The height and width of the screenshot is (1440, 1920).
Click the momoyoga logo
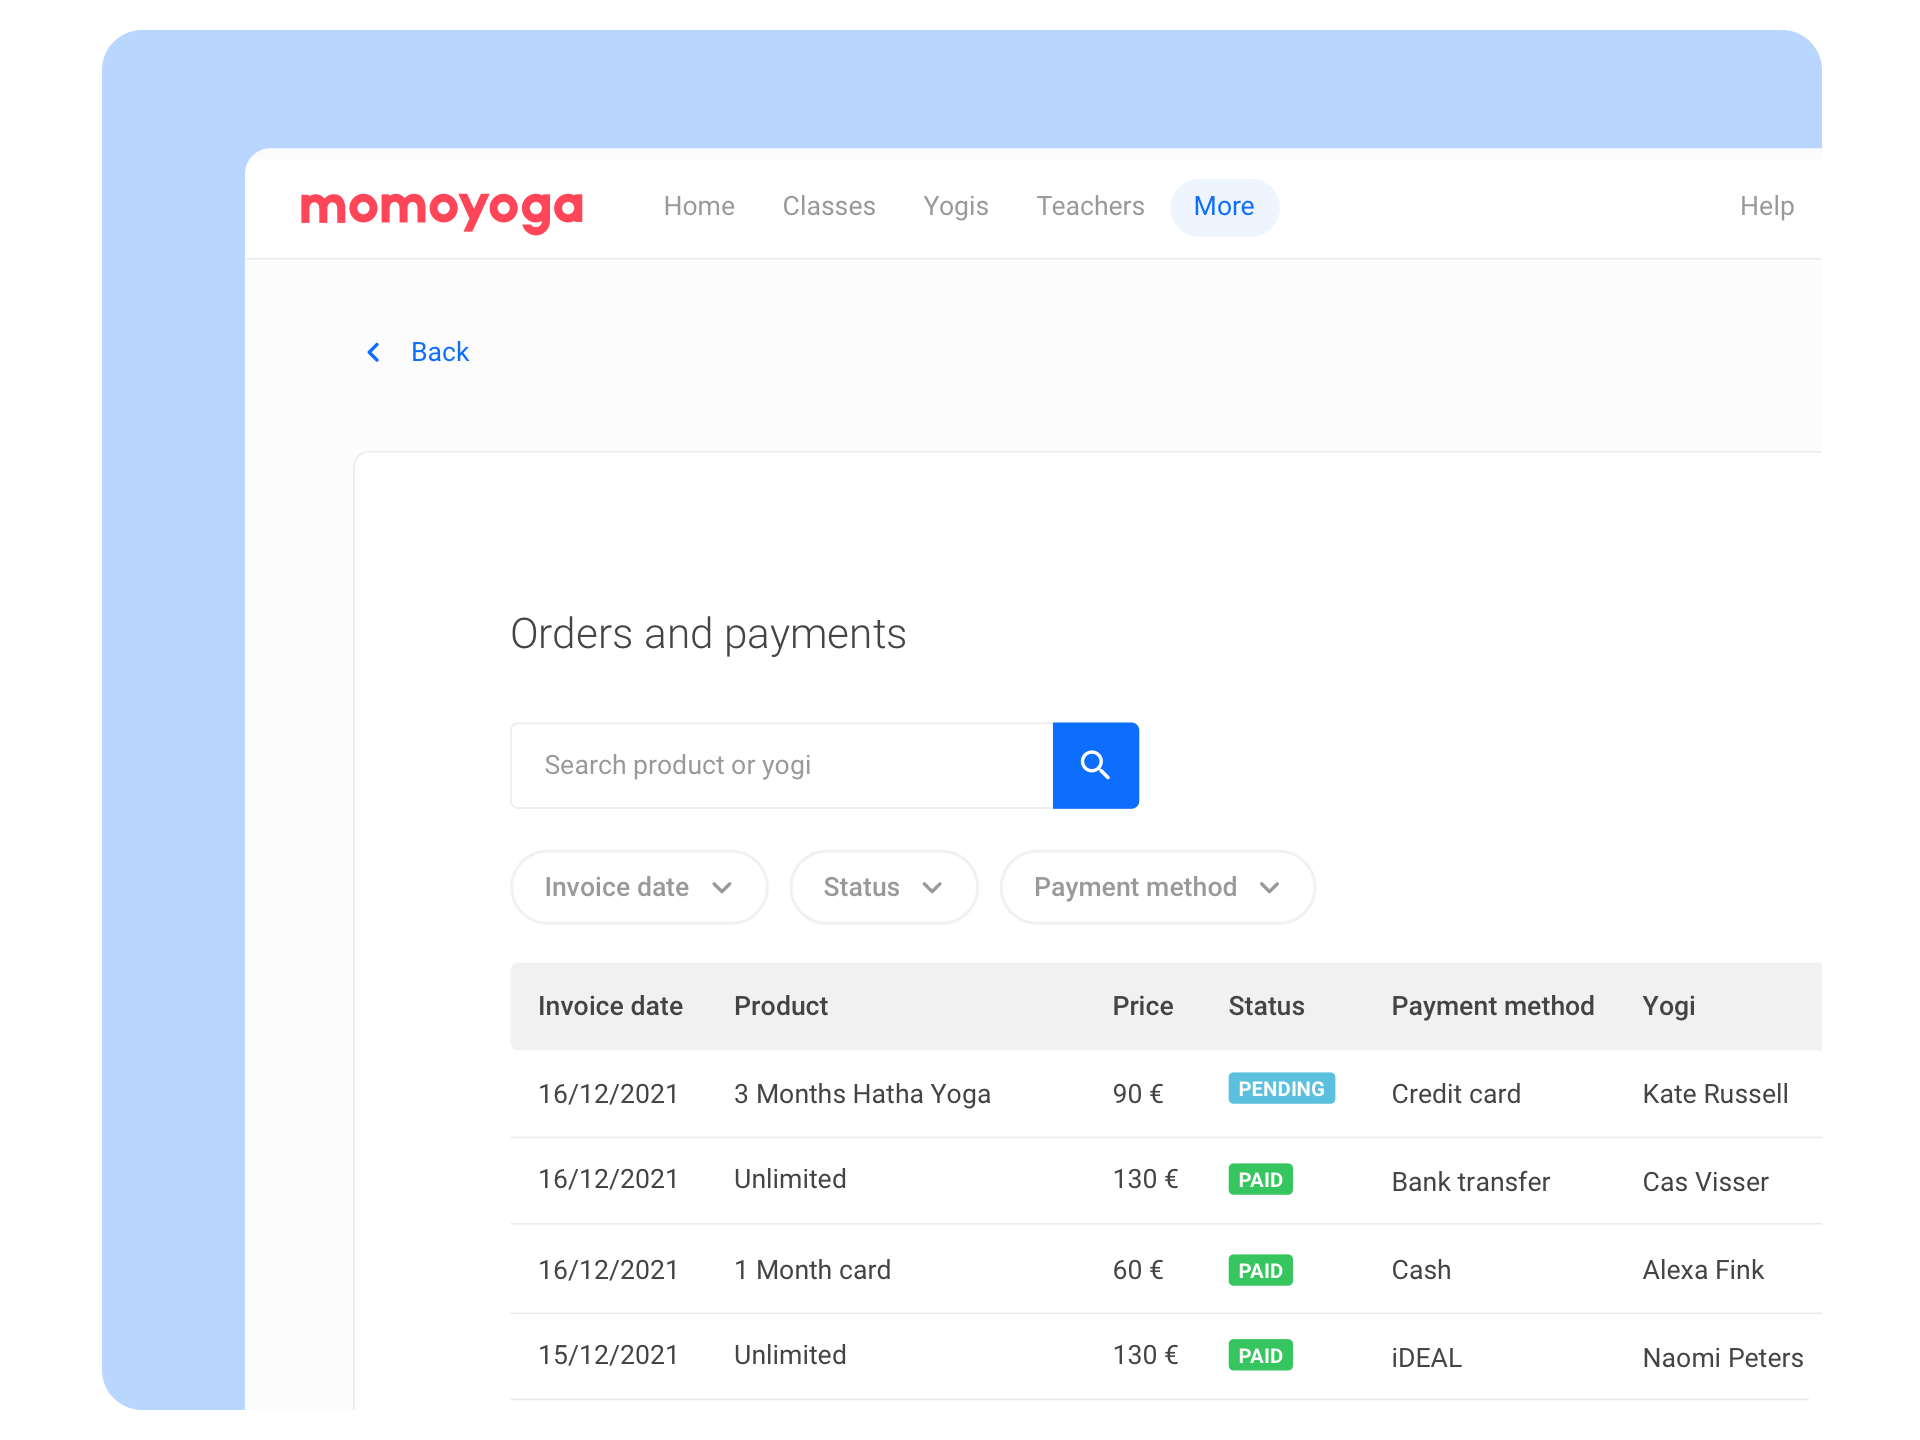click(x=441, y=208)
